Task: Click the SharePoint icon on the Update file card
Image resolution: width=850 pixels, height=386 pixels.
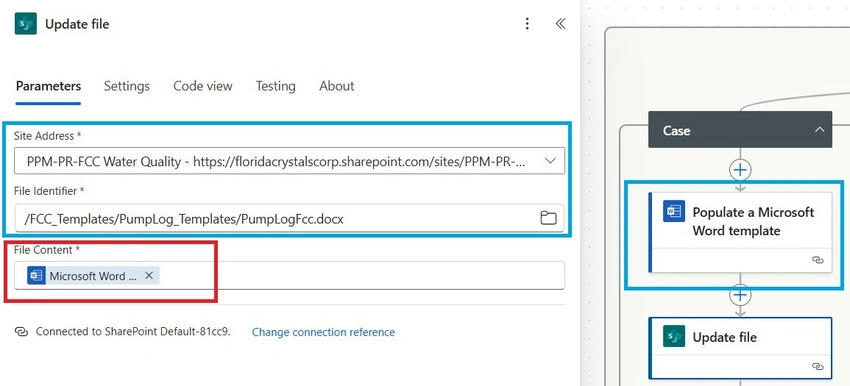Action: (x=674, y=337)
